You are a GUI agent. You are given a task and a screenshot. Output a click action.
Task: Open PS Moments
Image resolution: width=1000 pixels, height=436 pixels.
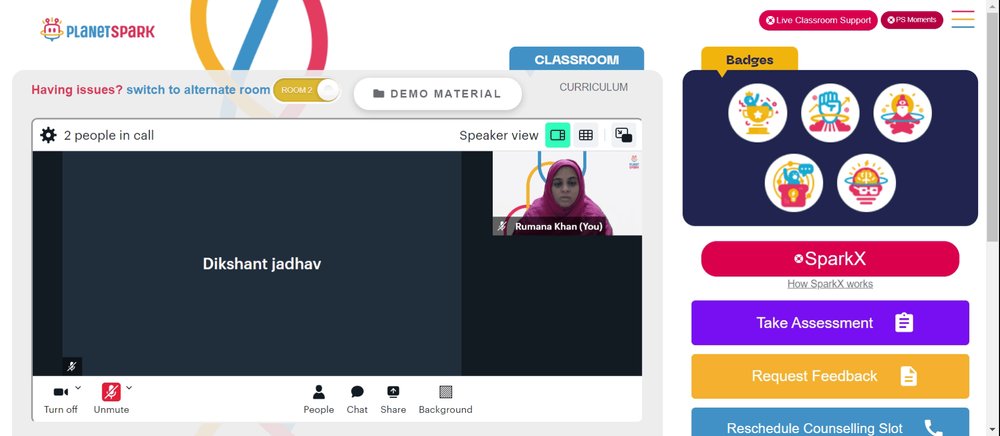[911, 20]
